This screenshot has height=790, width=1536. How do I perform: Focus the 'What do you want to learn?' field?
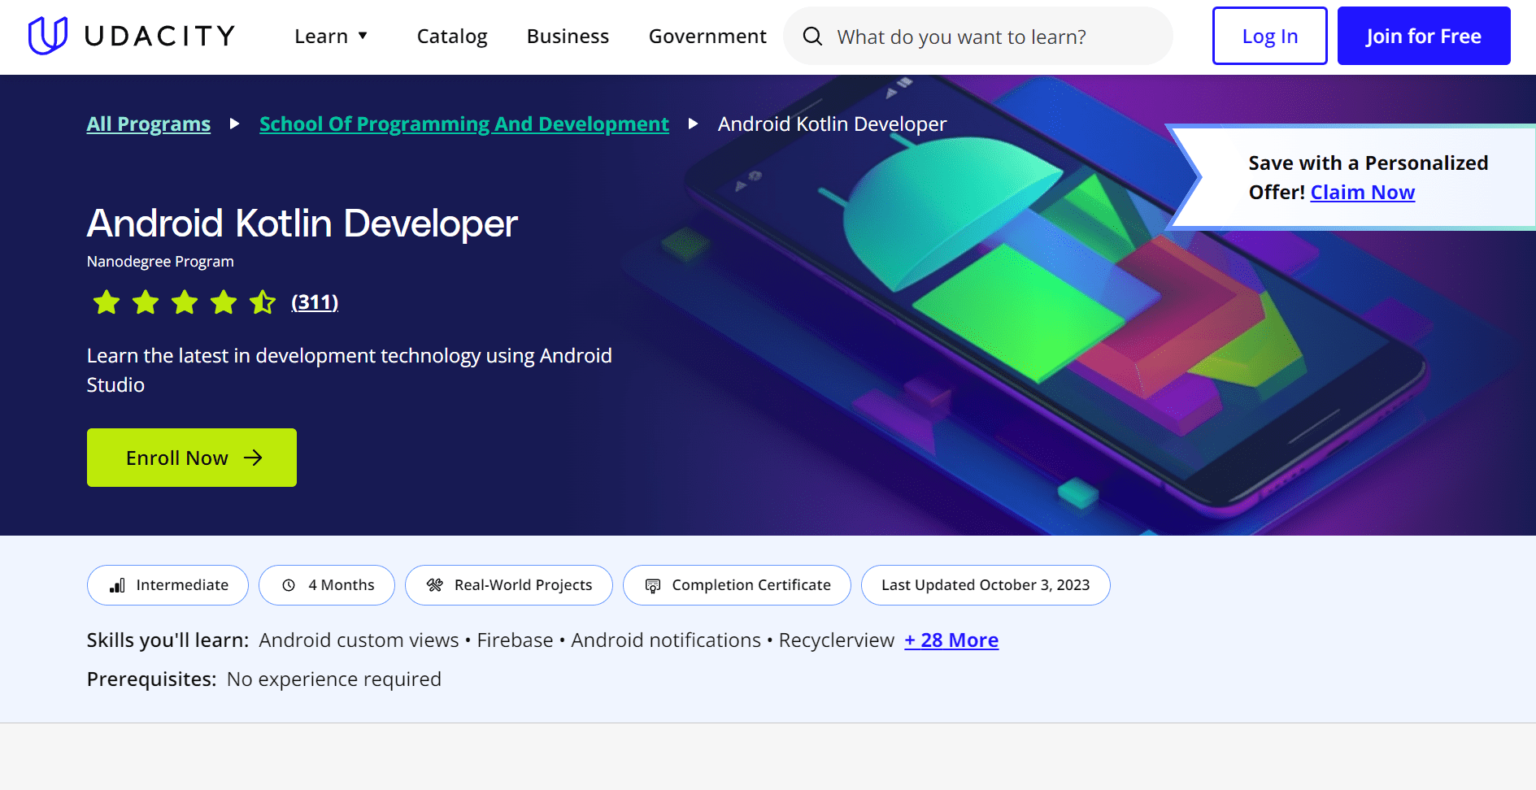pyautogui.click(x=990, y=37)
